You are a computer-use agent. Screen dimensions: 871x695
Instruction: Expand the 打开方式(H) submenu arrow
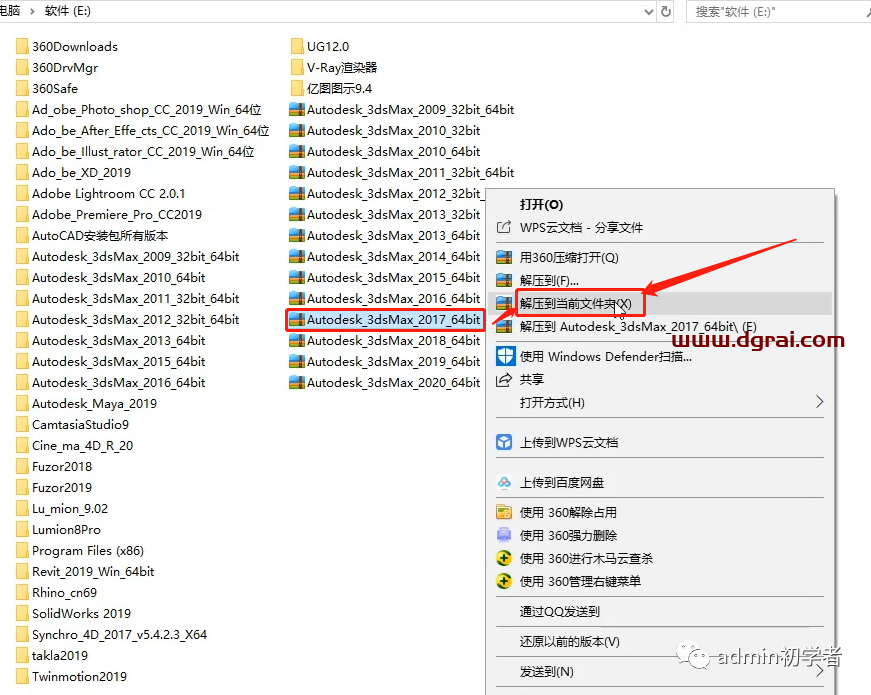pyautogui.click(x=819, y=402)
